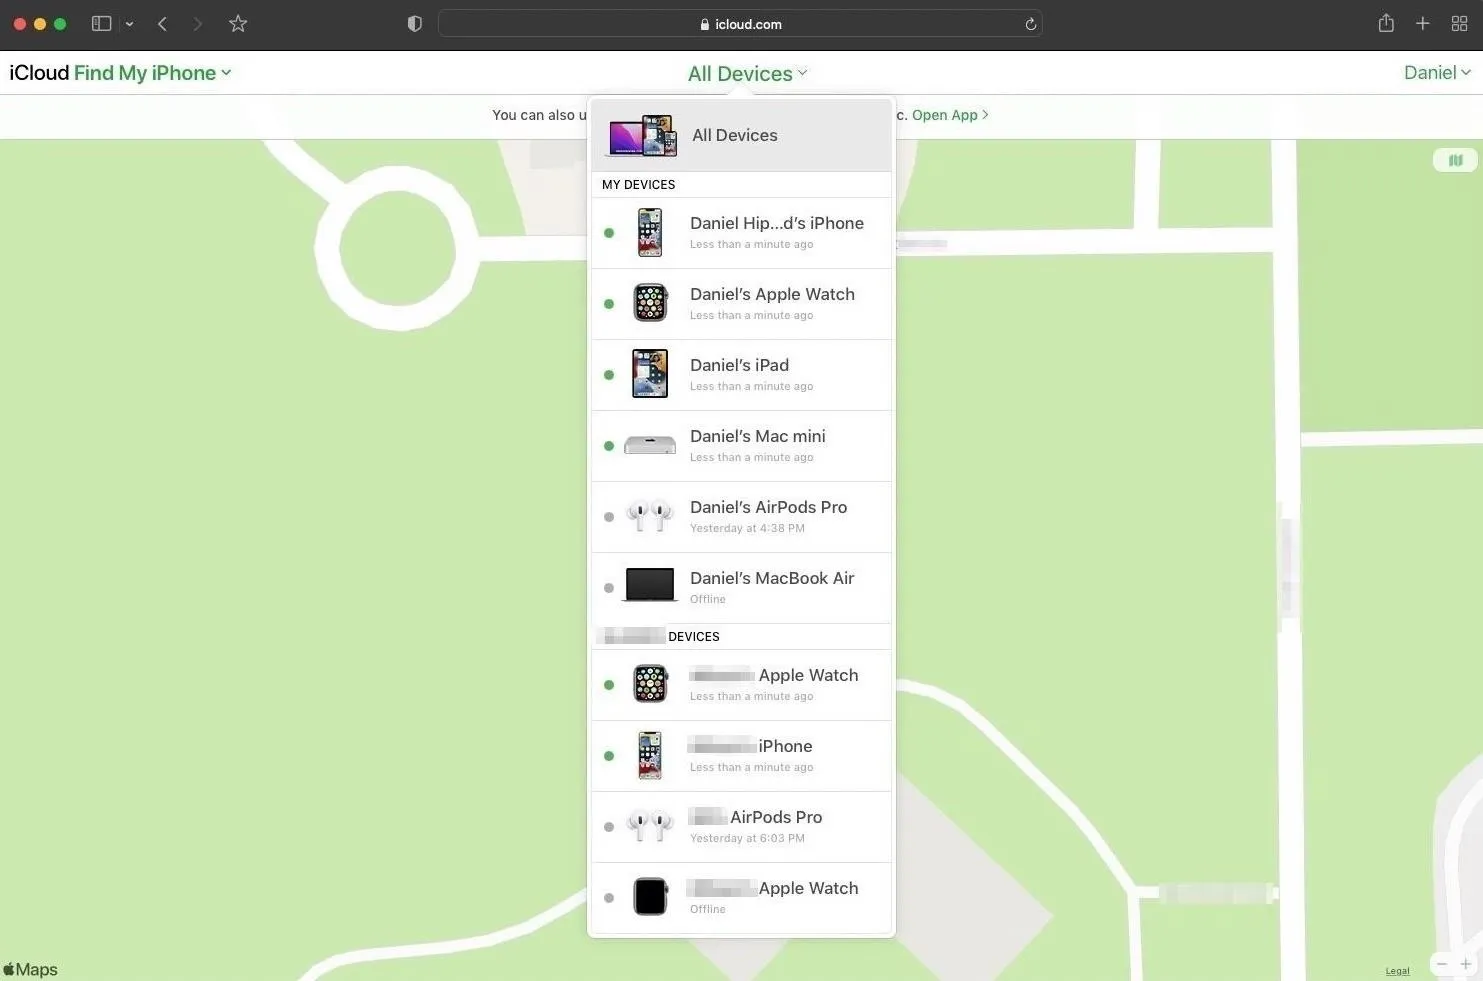
Task: Click the MacBook Air laptop icon
Action: coord(650,585)
